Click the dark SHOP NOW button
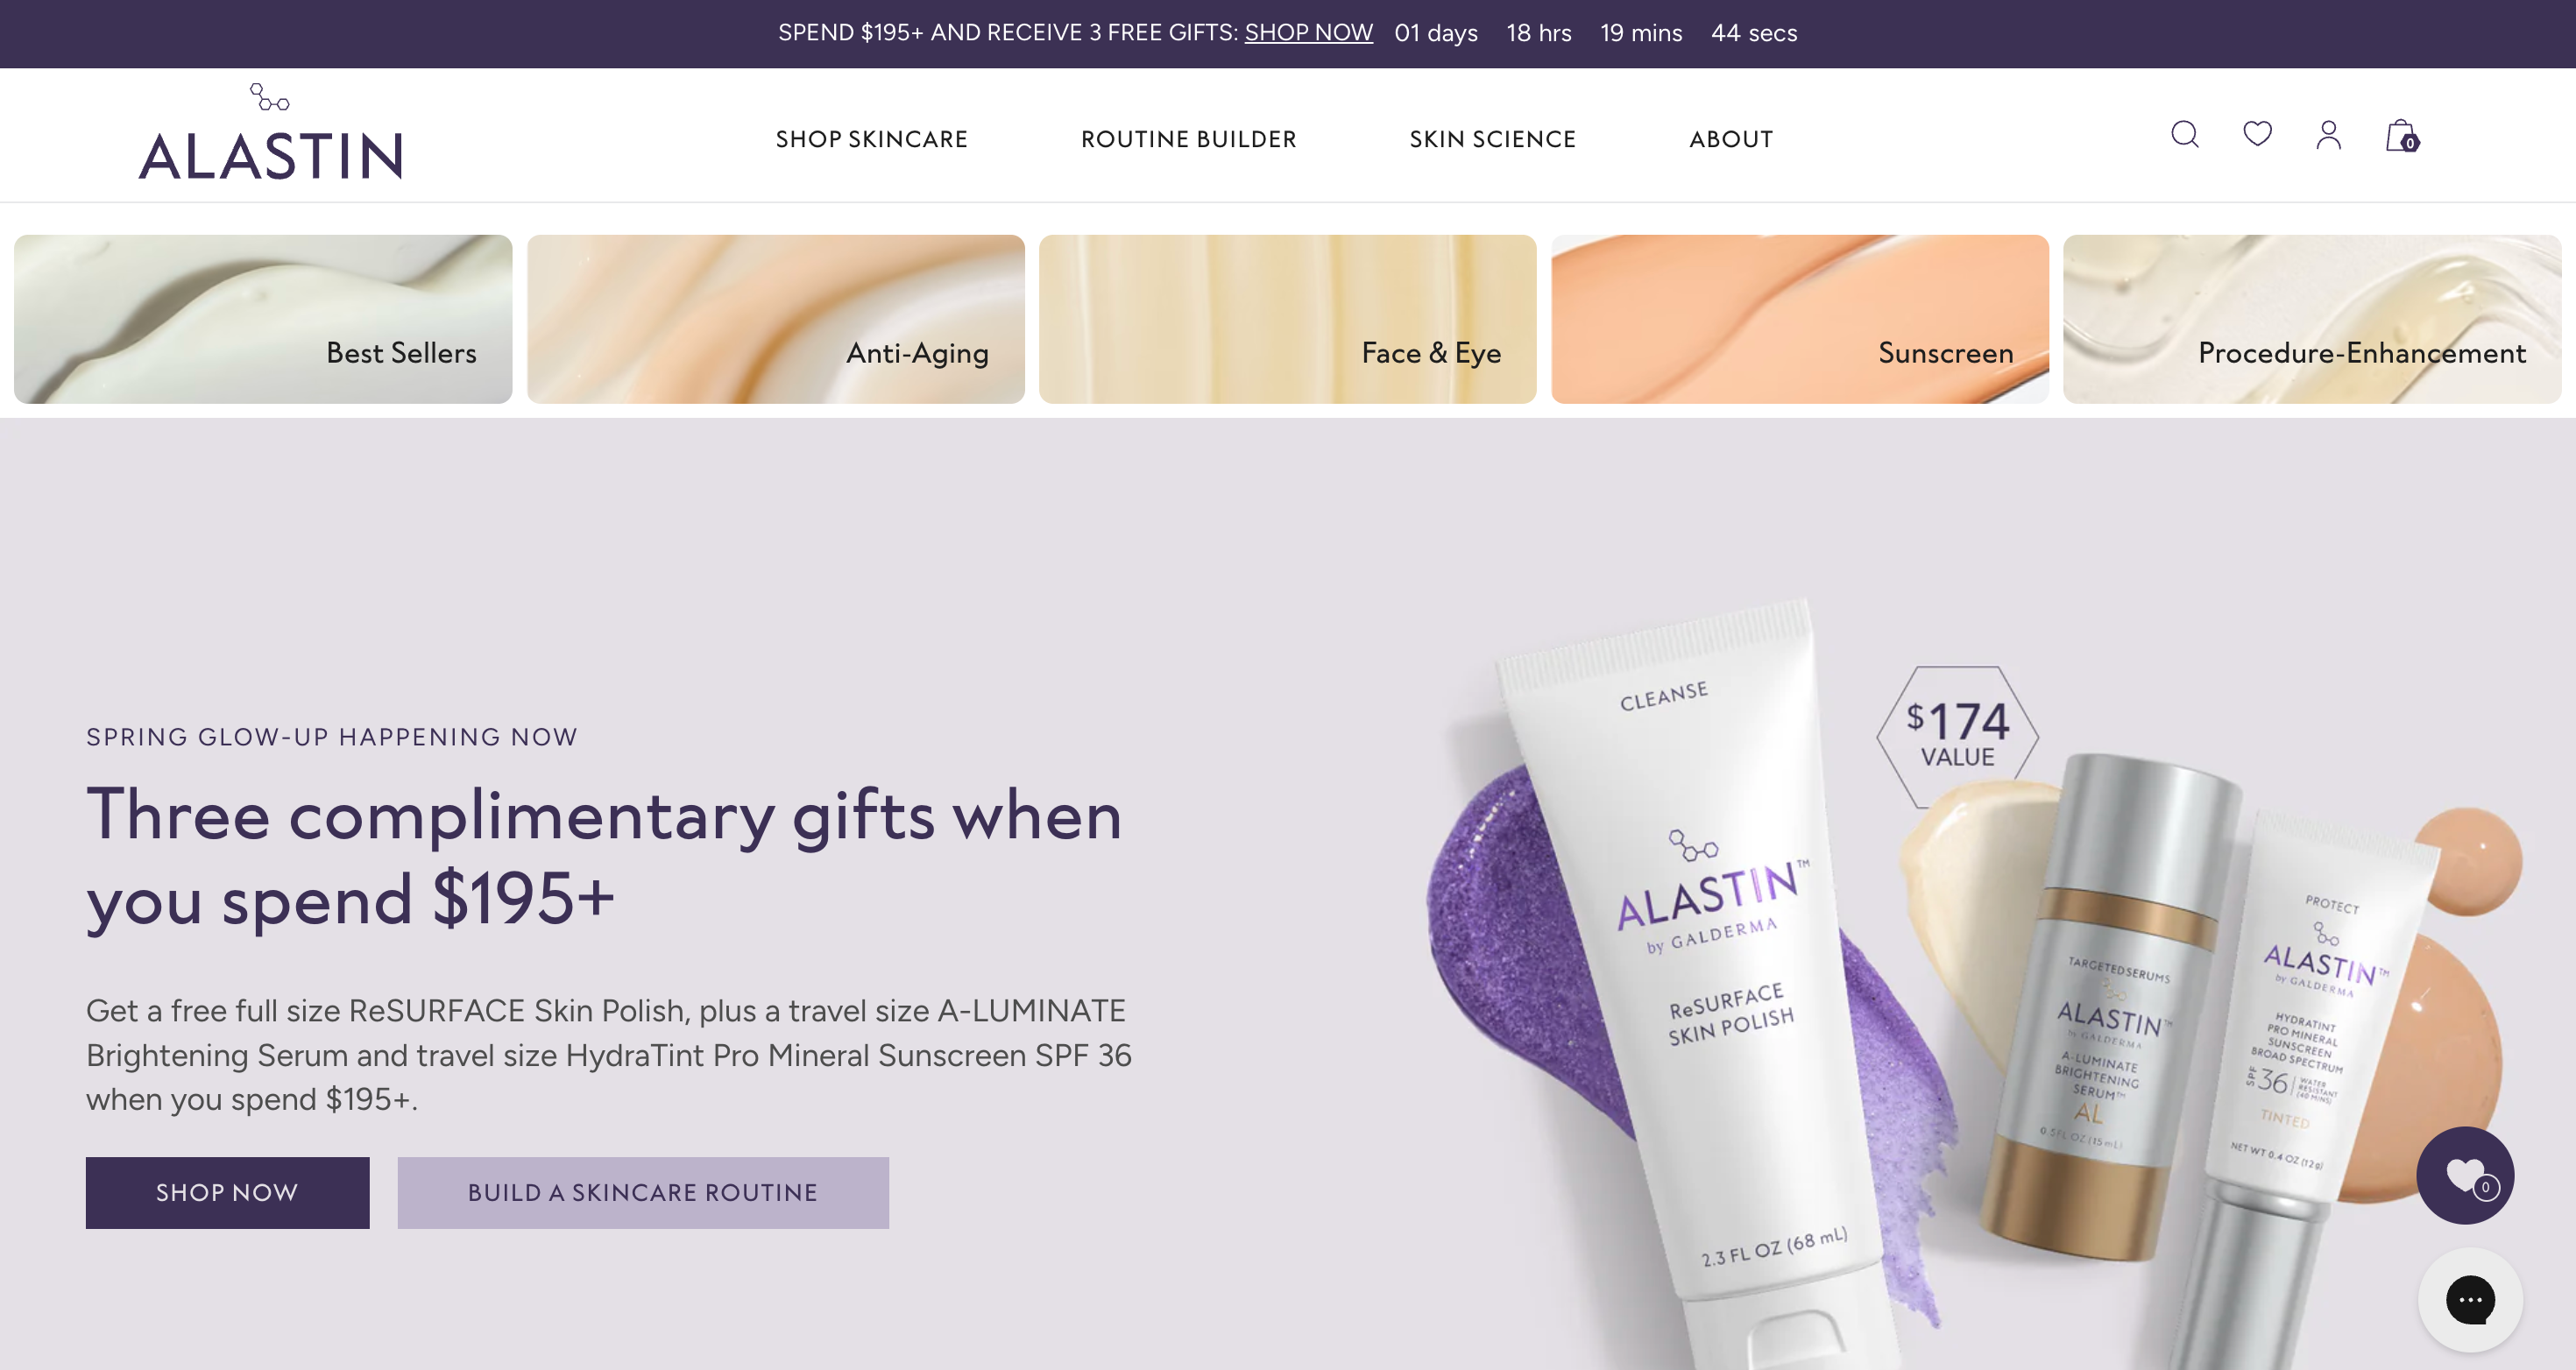Image resolution: width=2576 pixels, height=1370 pixels. tap(227, 1192)
